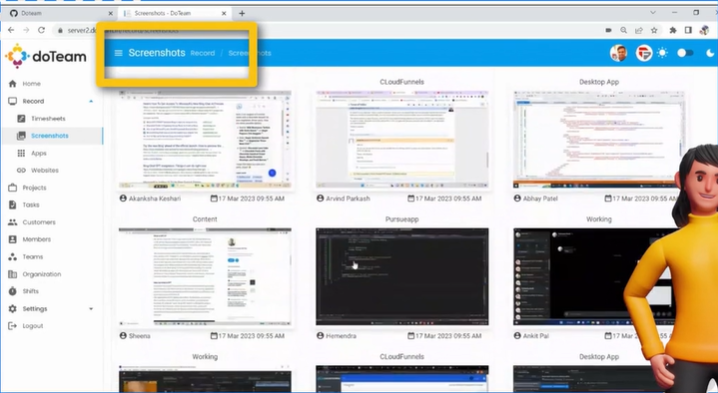Collapse the Record sidebar section

click(x=91, y=101)
